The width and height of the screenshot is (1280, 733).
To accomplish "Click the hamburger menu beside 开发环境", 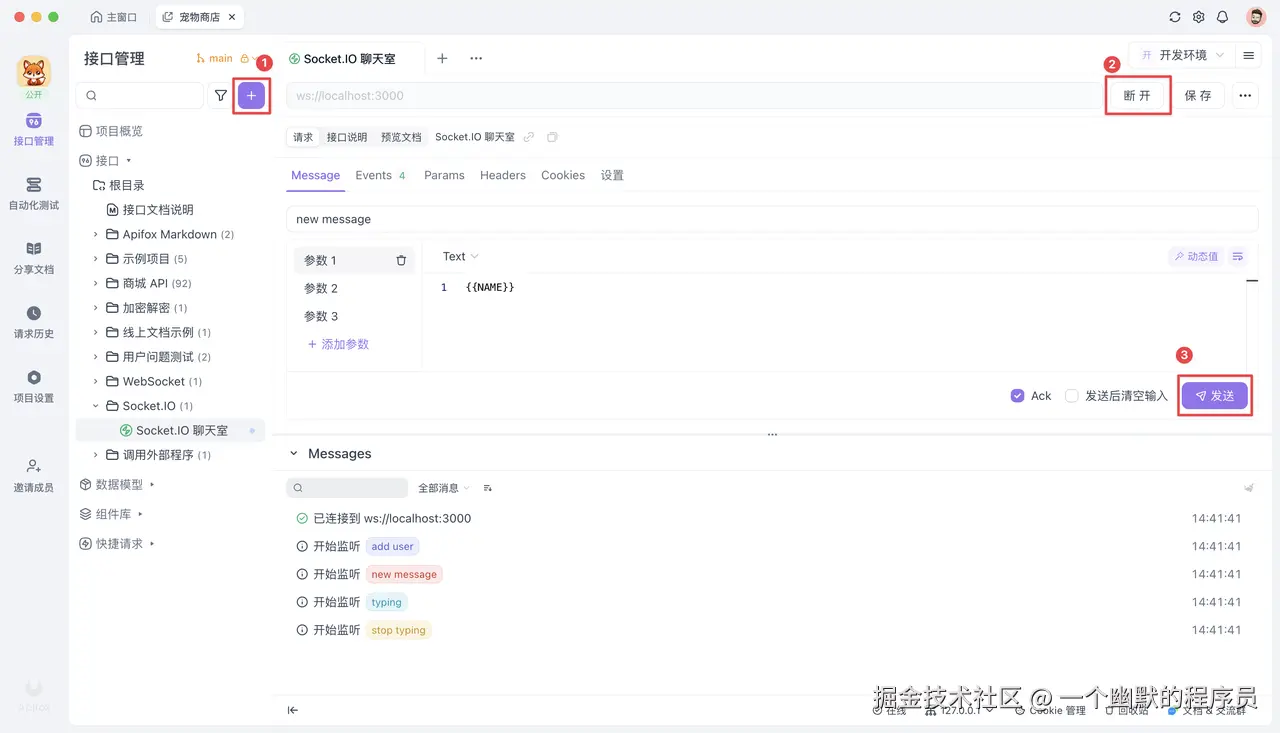I will point(1249,55).
